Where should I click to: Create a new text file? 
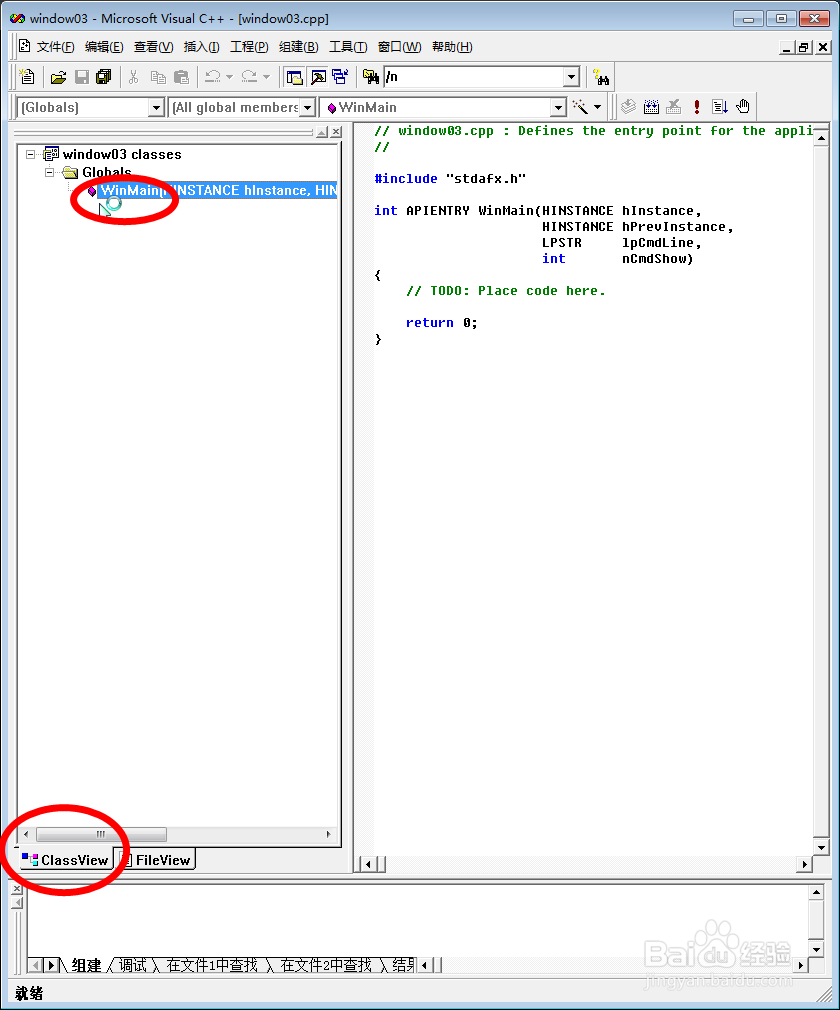(x=28, y=77)
